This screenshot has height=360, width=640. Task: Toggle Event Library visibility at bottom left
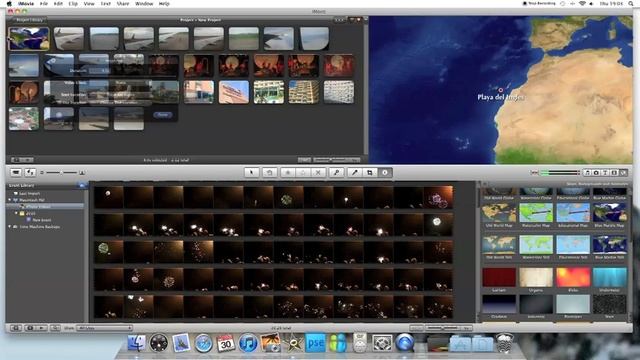(16, 328)
